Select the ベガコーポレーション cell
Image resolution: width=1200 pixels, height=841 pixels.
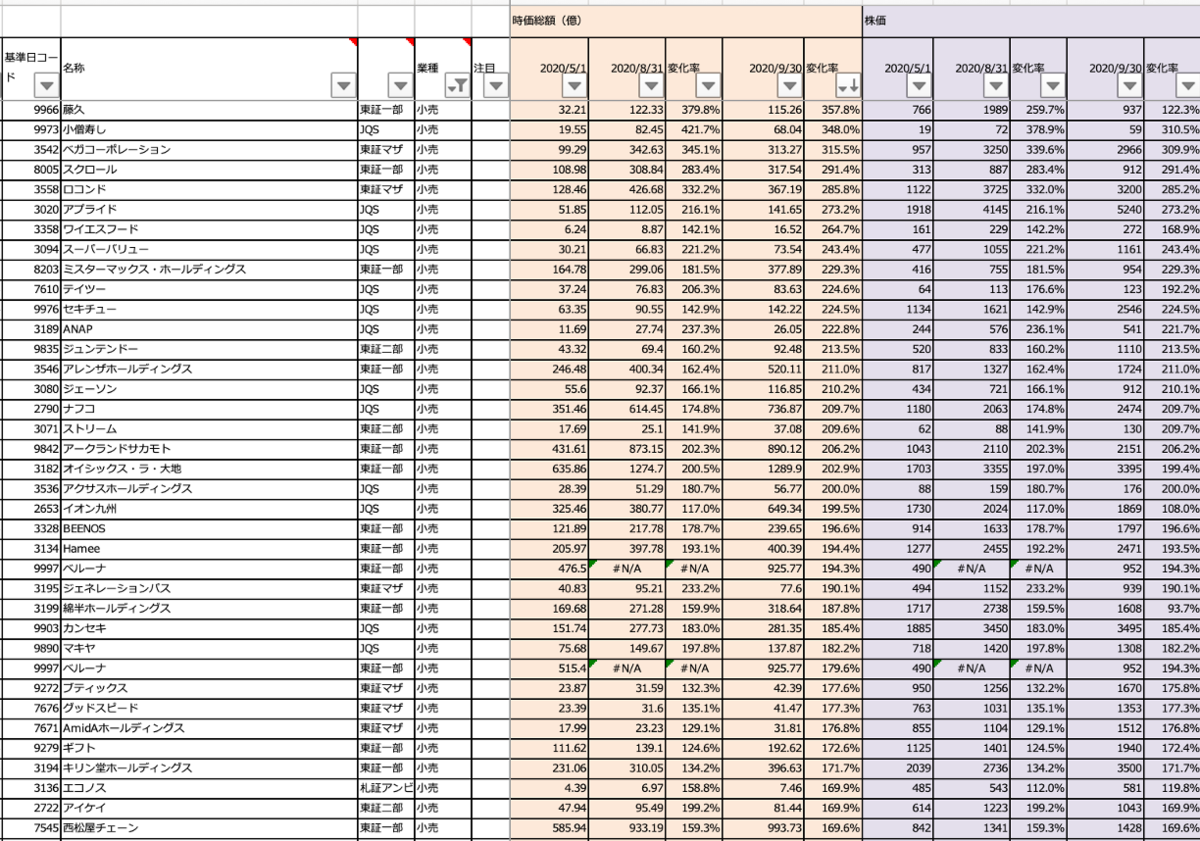pos(209,150)
